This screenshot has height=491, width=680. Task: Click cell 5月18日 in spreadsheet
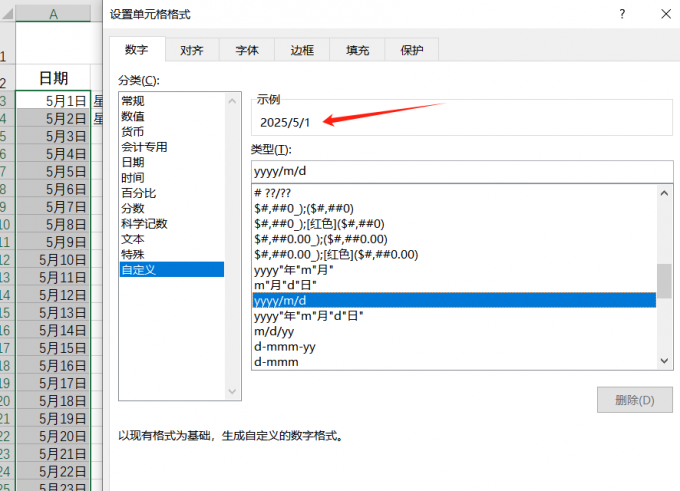[x=53, y=401]
